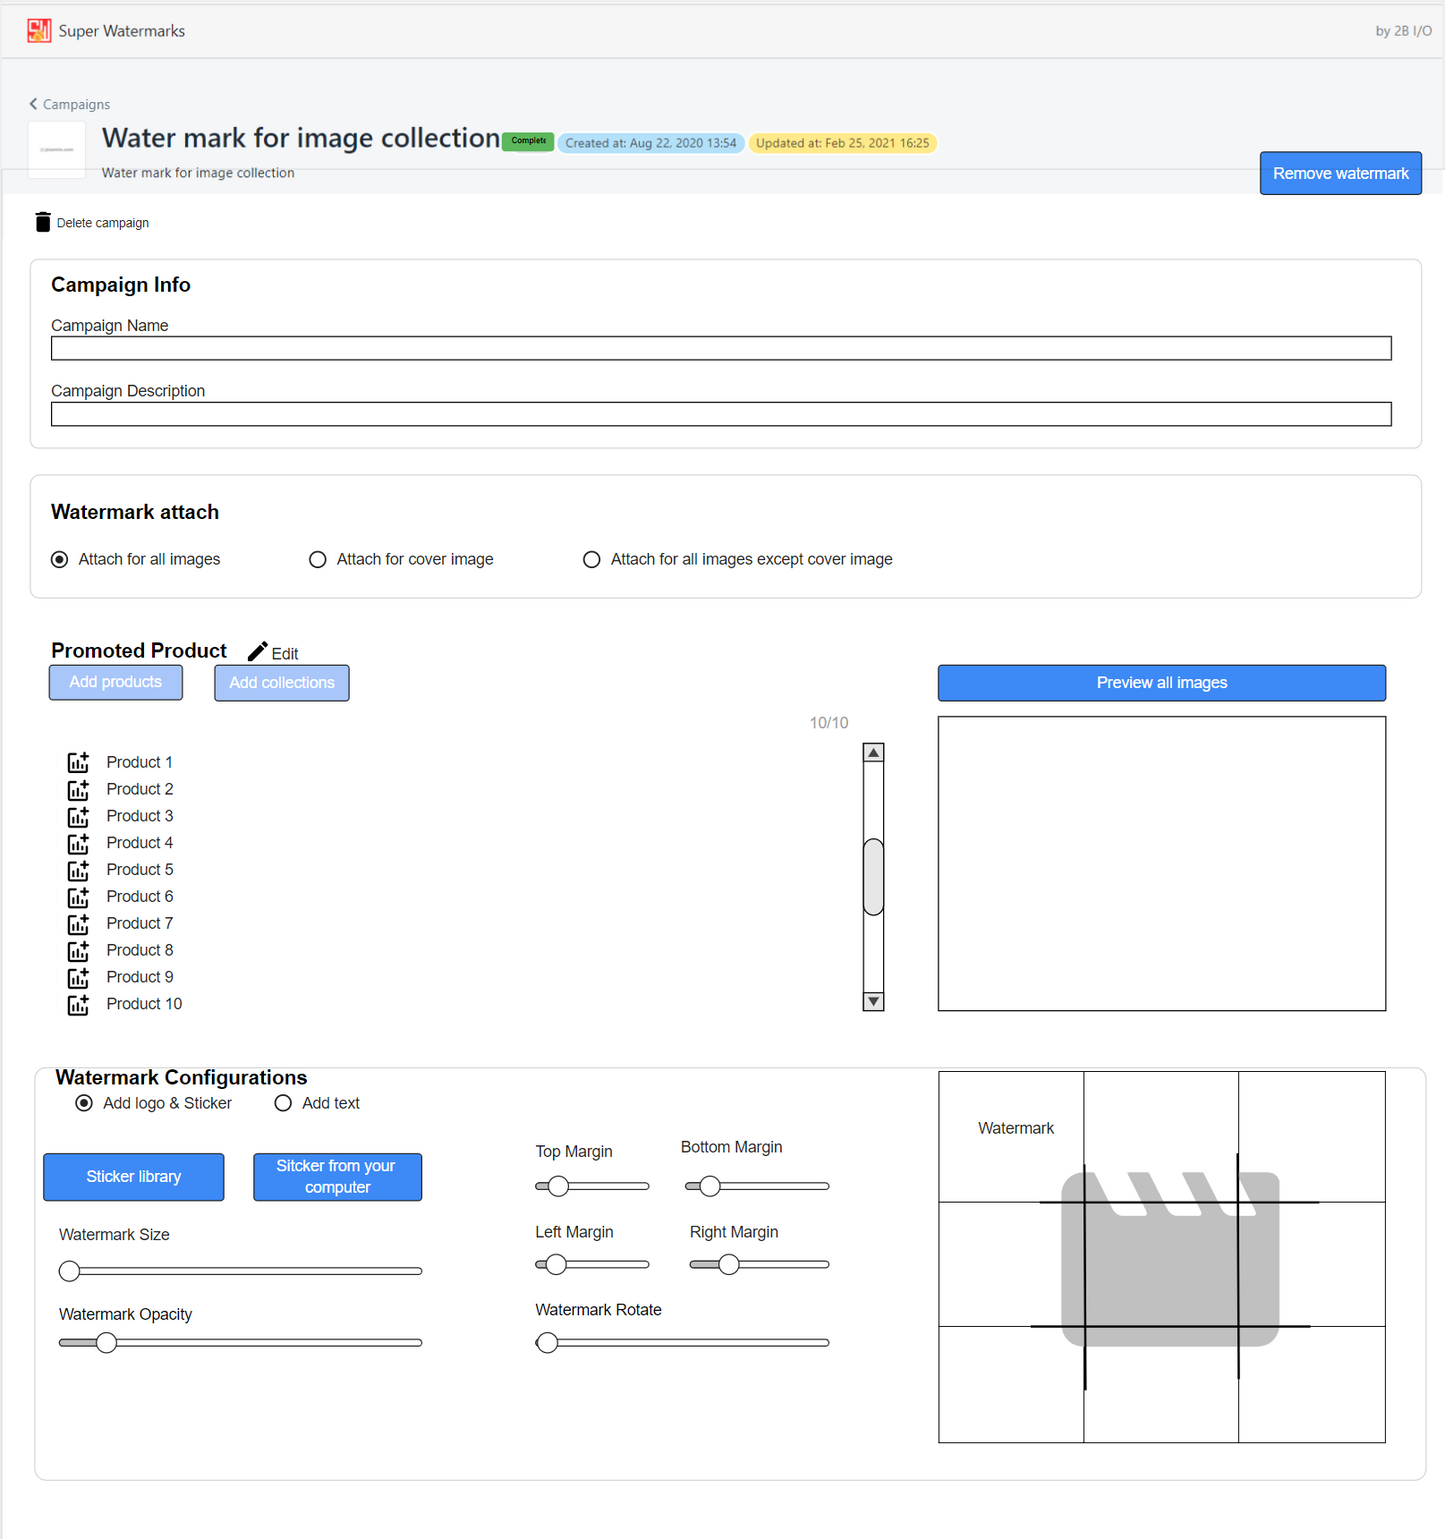Click the icon beside Product 4

78,843
